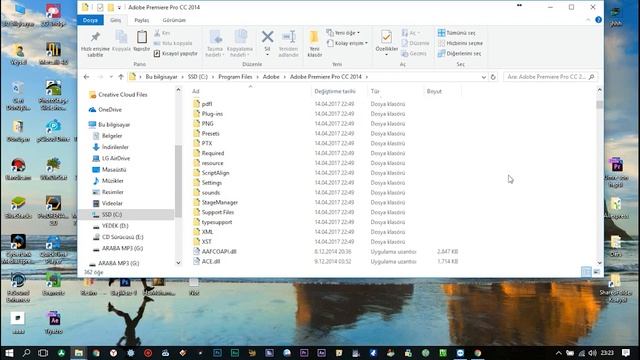Click the Yeniden adlandır rename icon

click(289, 37)
